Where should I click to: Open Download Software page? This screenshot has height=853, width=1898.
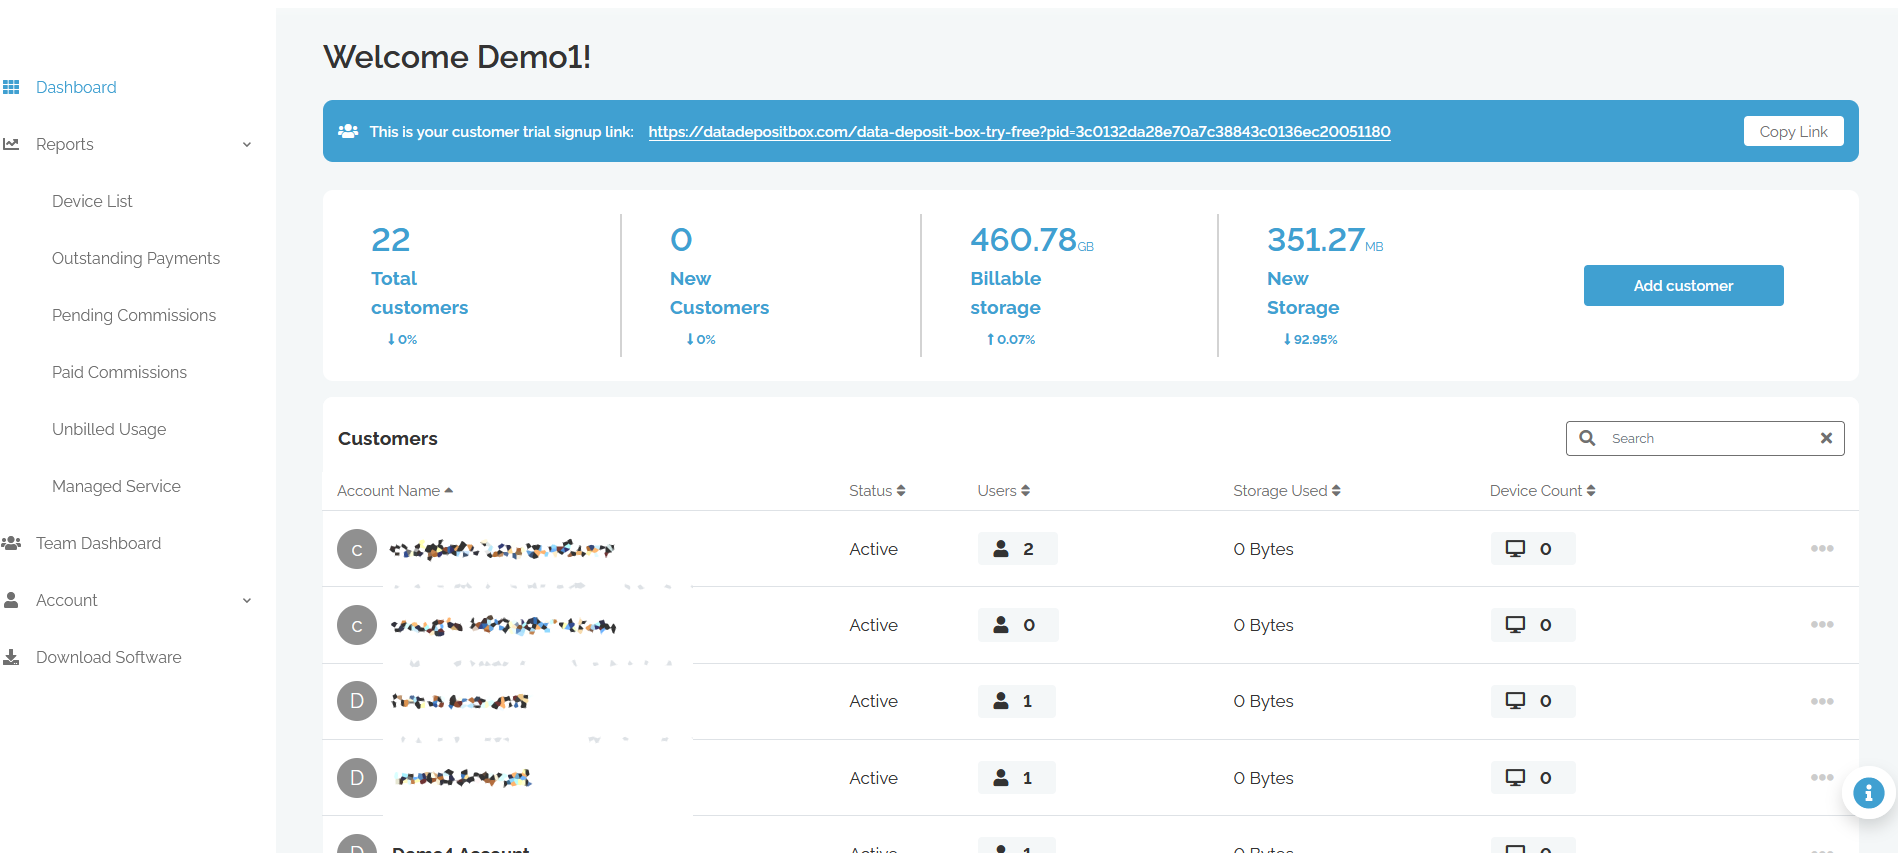108,657
